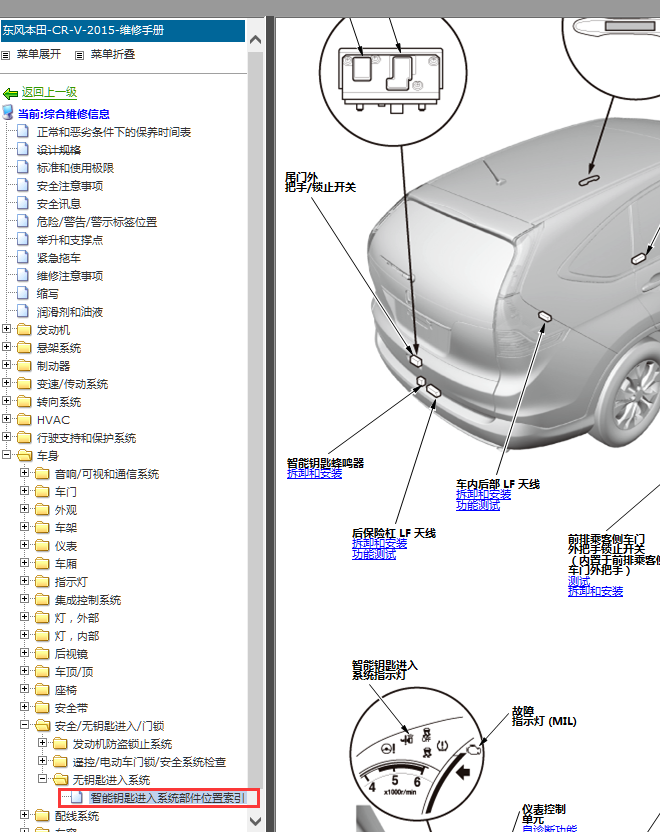Select 正常和恶劣条件下的保养时间表 item
Viewport: 660px width, 832px height.
[x=114, y=132]
